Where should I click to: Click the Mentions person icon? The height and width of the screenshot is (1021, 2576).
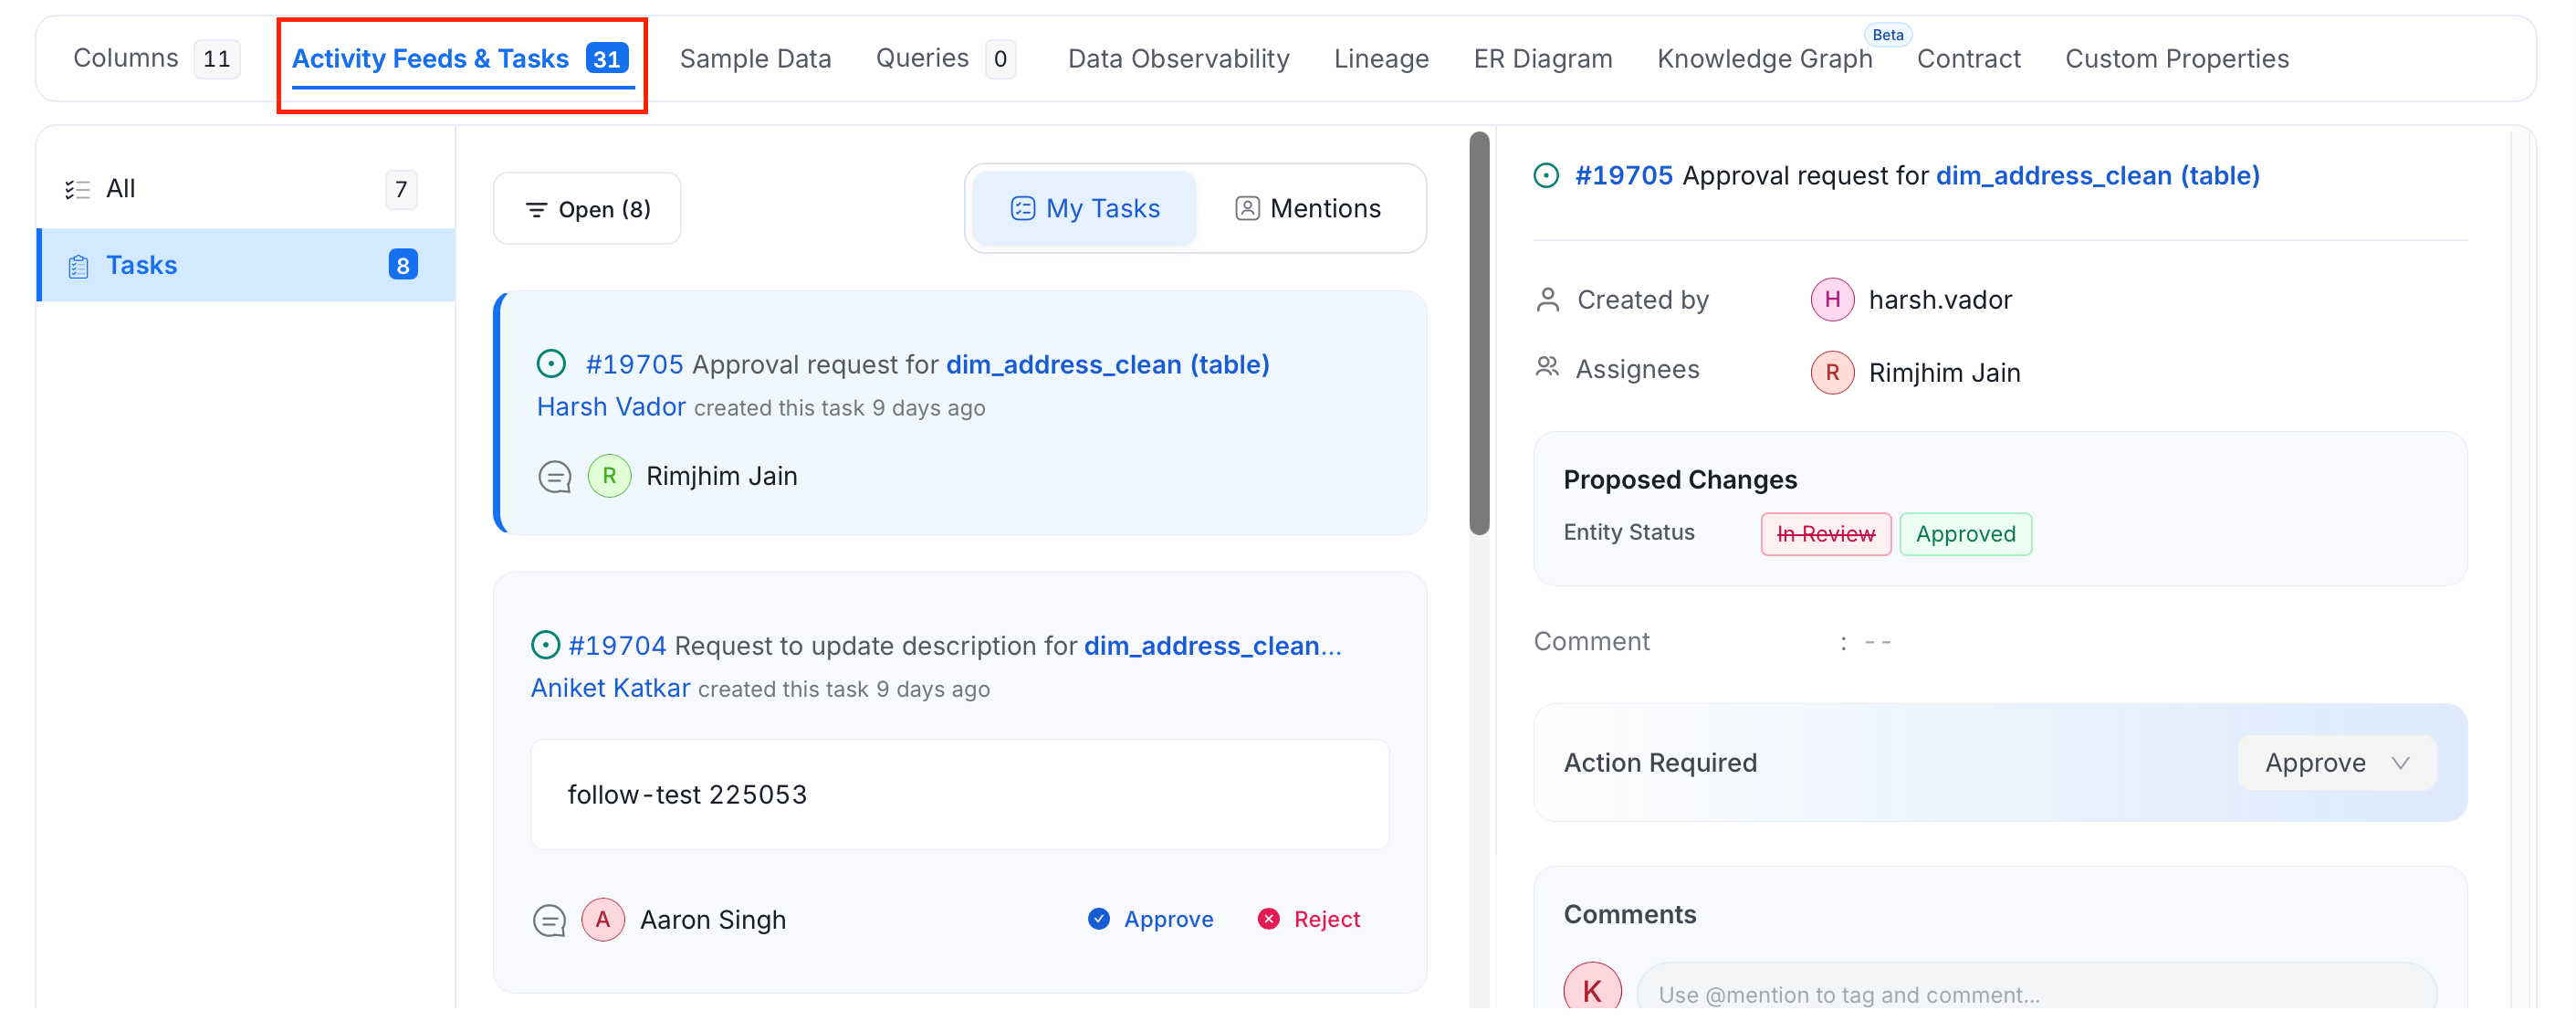click(x=1246, y=209)
